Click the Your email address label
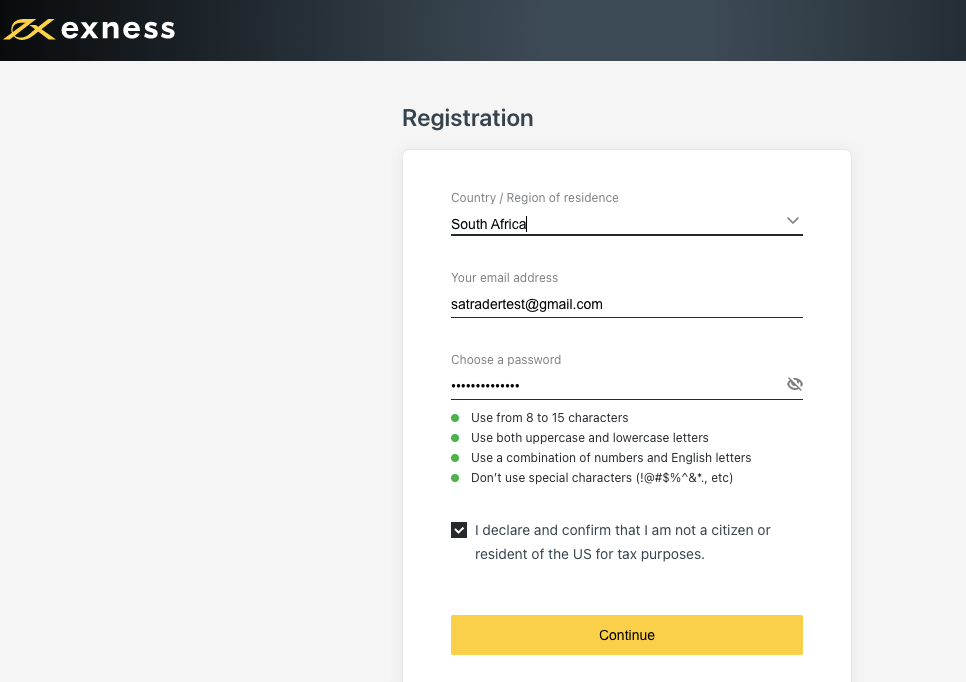This screenshot has width=966, height=682. 505,278
